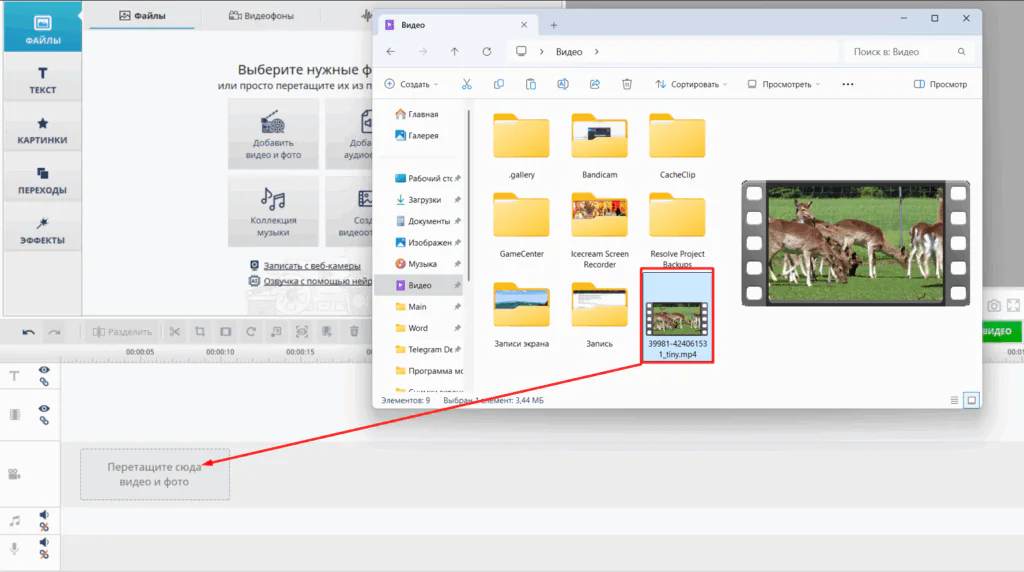Switch to the Видеофоны tab
The height and width of the screenshot is (572, 1024).
click(x=260, y=16)
